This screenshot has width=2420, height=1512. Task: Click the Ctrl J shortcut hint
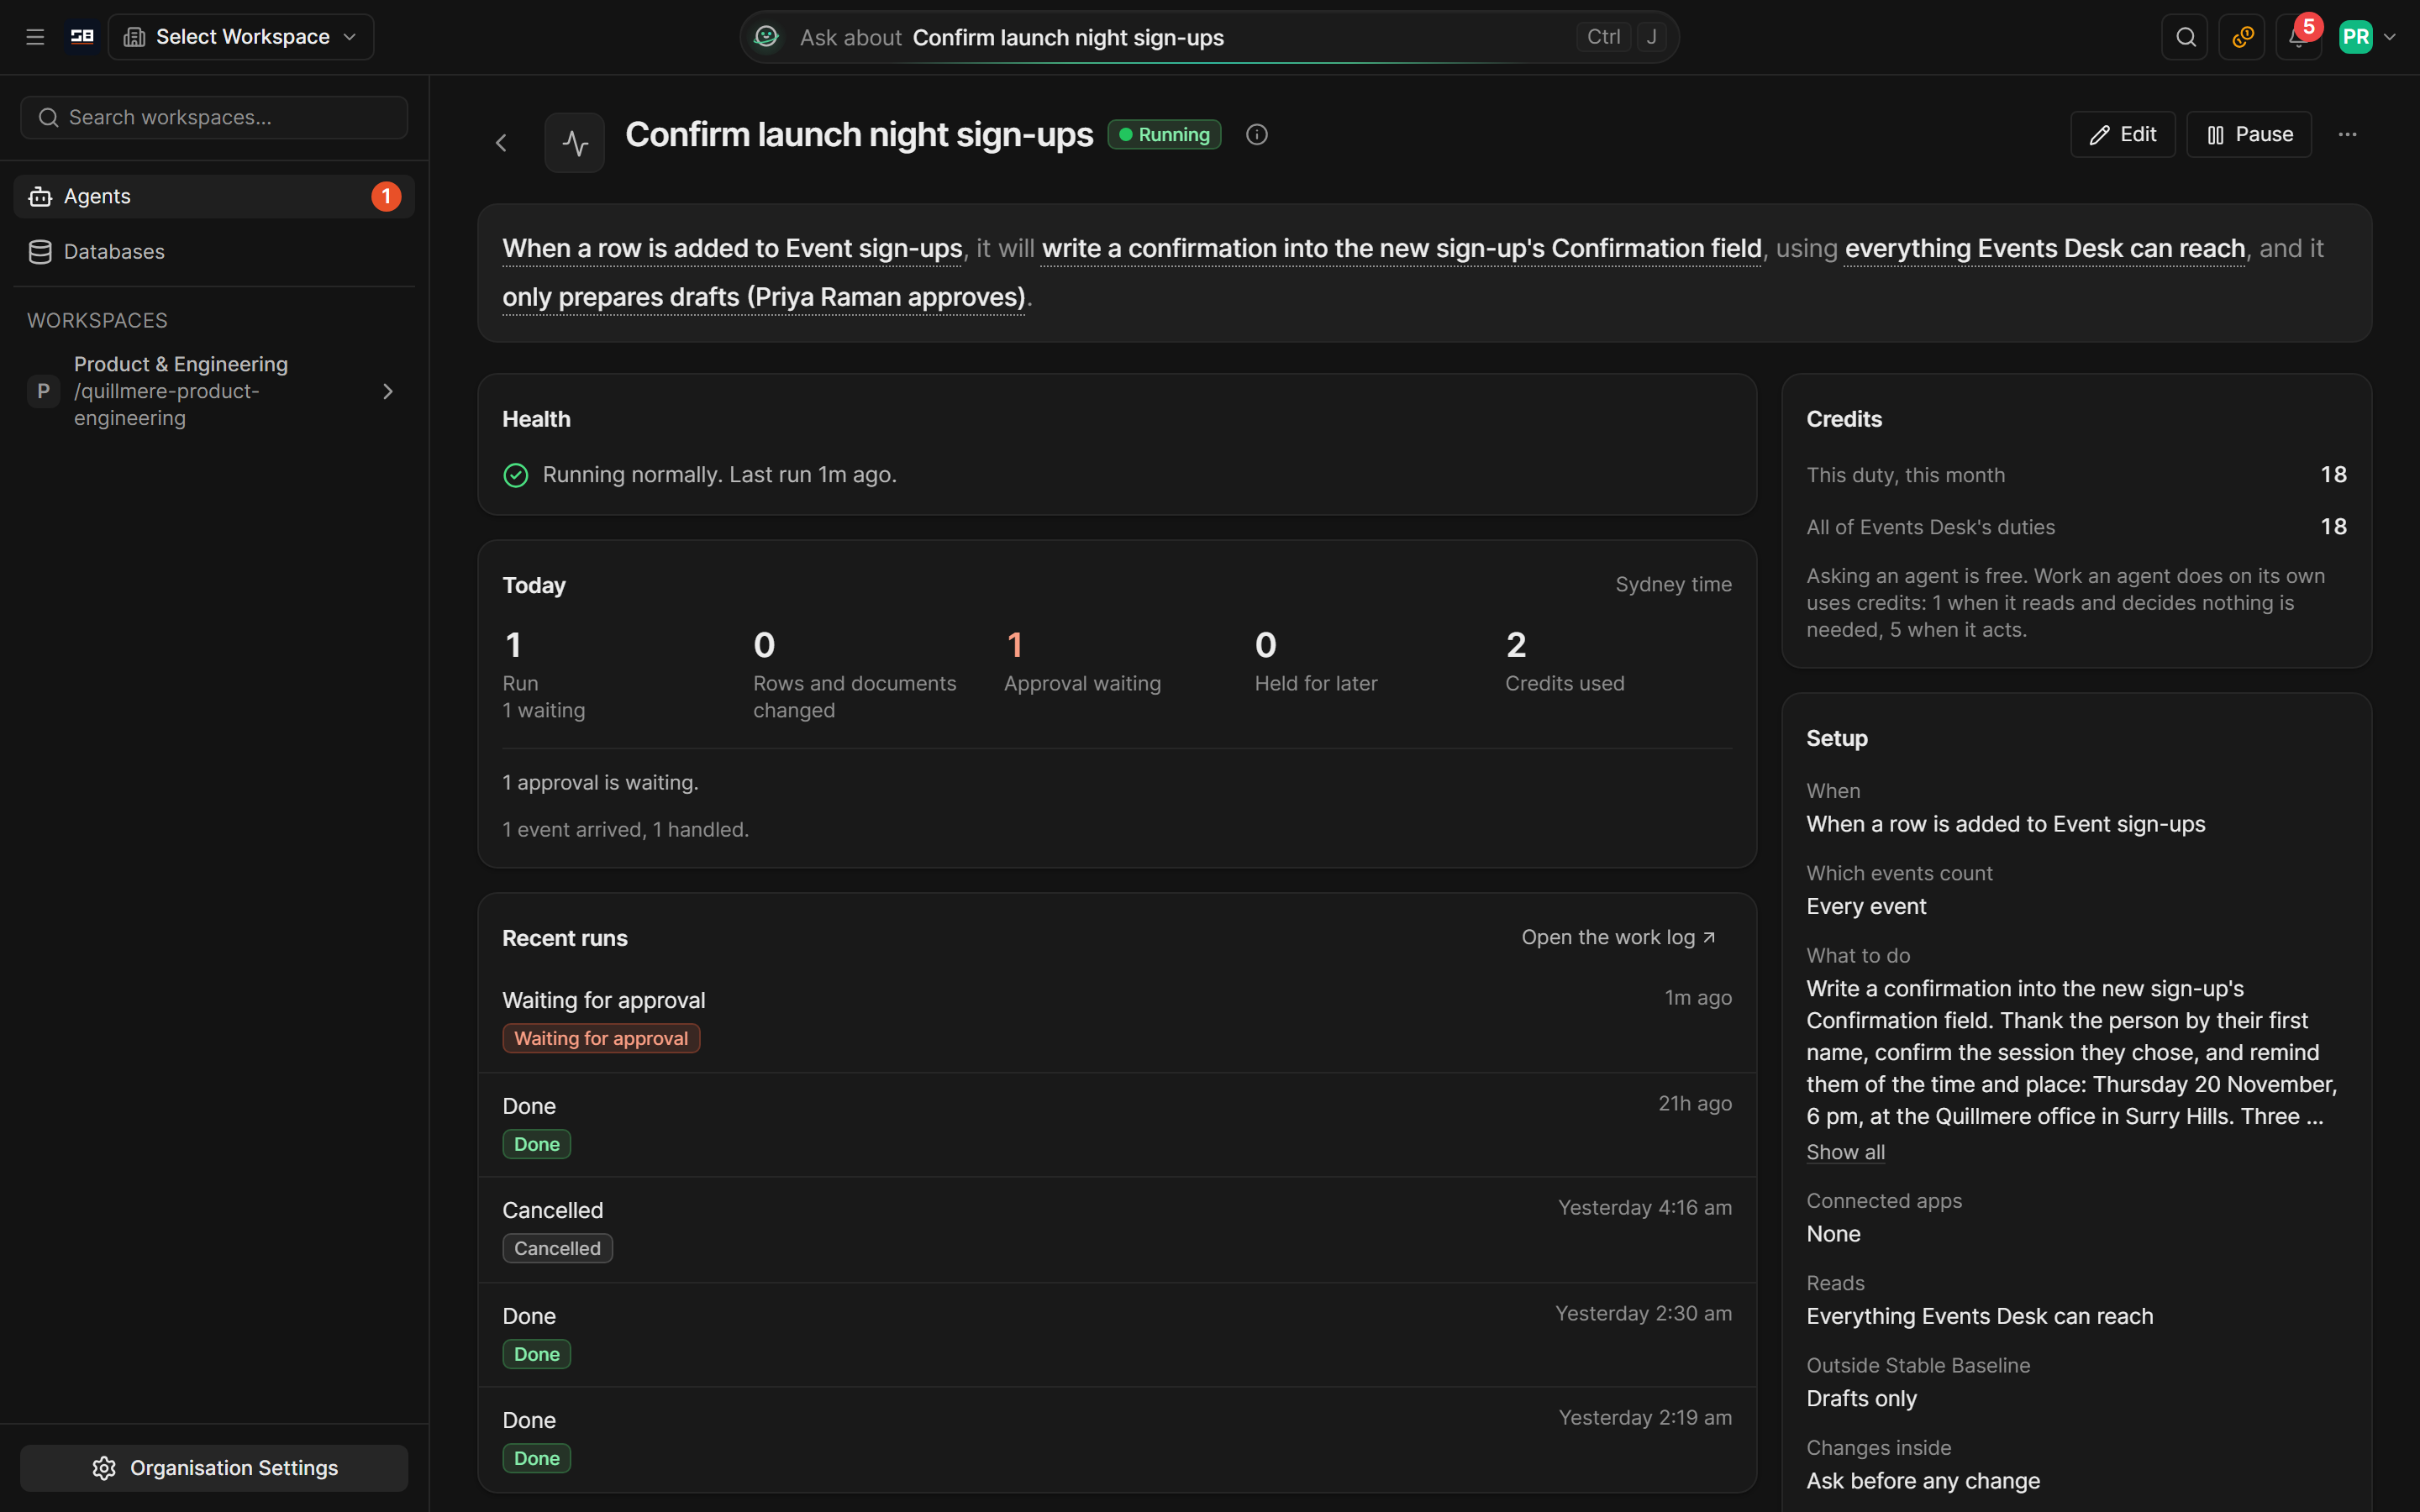coord(1621,37)
